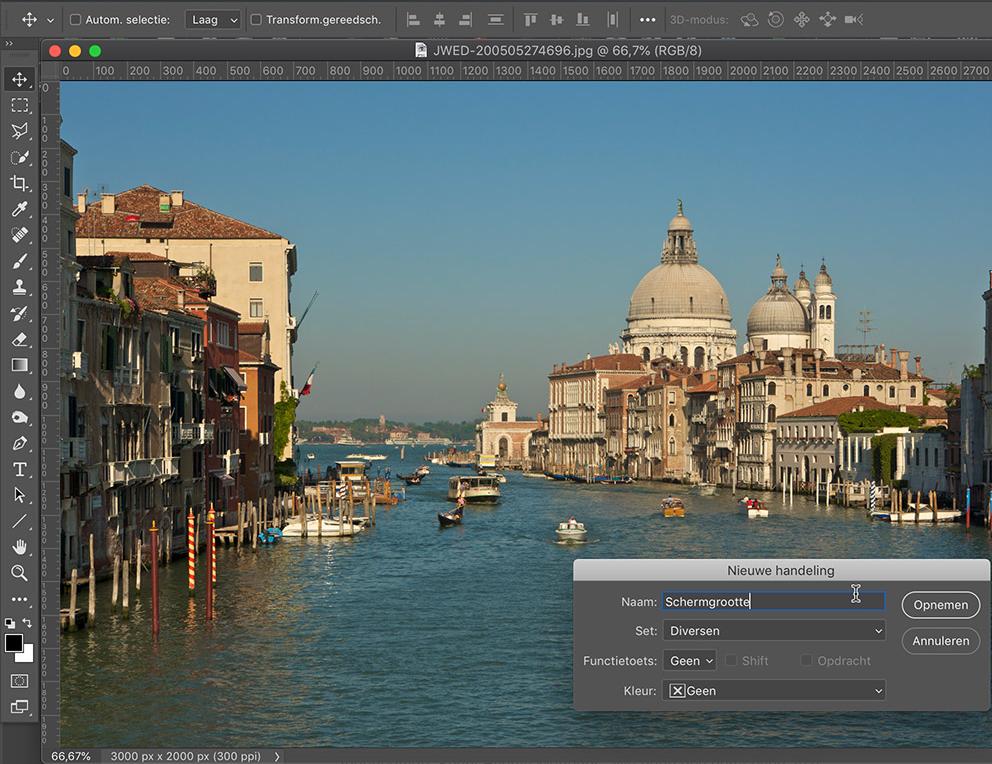992x764 pixels.
Task: Click the Naam text field
Action: click(773, 601)
